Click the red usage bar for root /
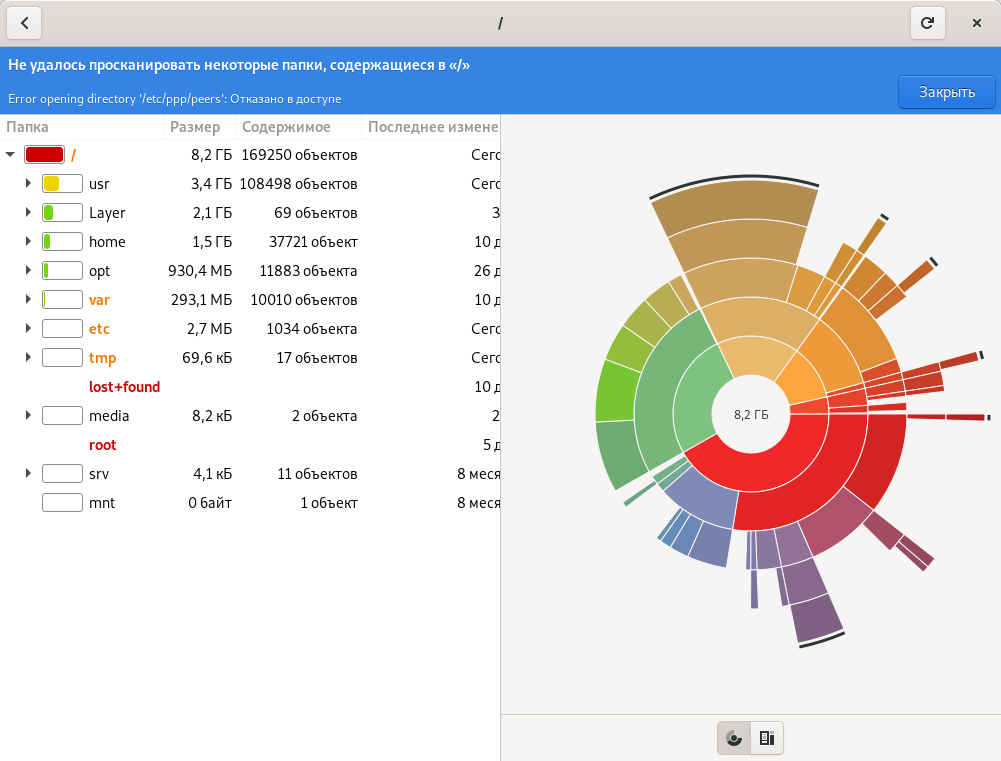 tap(44, 155)
